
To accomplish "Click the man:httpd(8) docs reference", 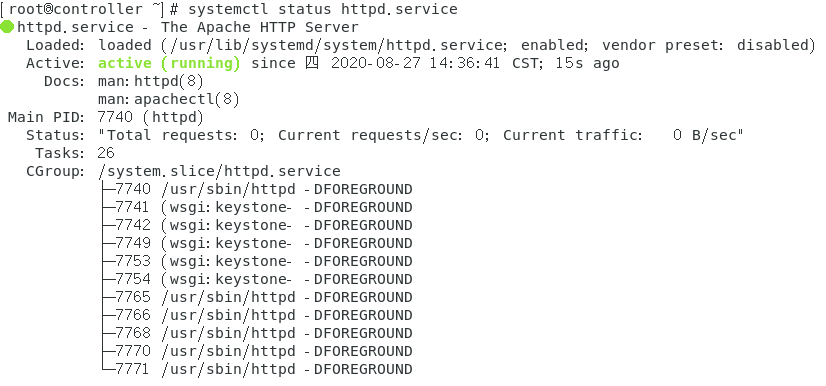I will [x=151, y=82].
